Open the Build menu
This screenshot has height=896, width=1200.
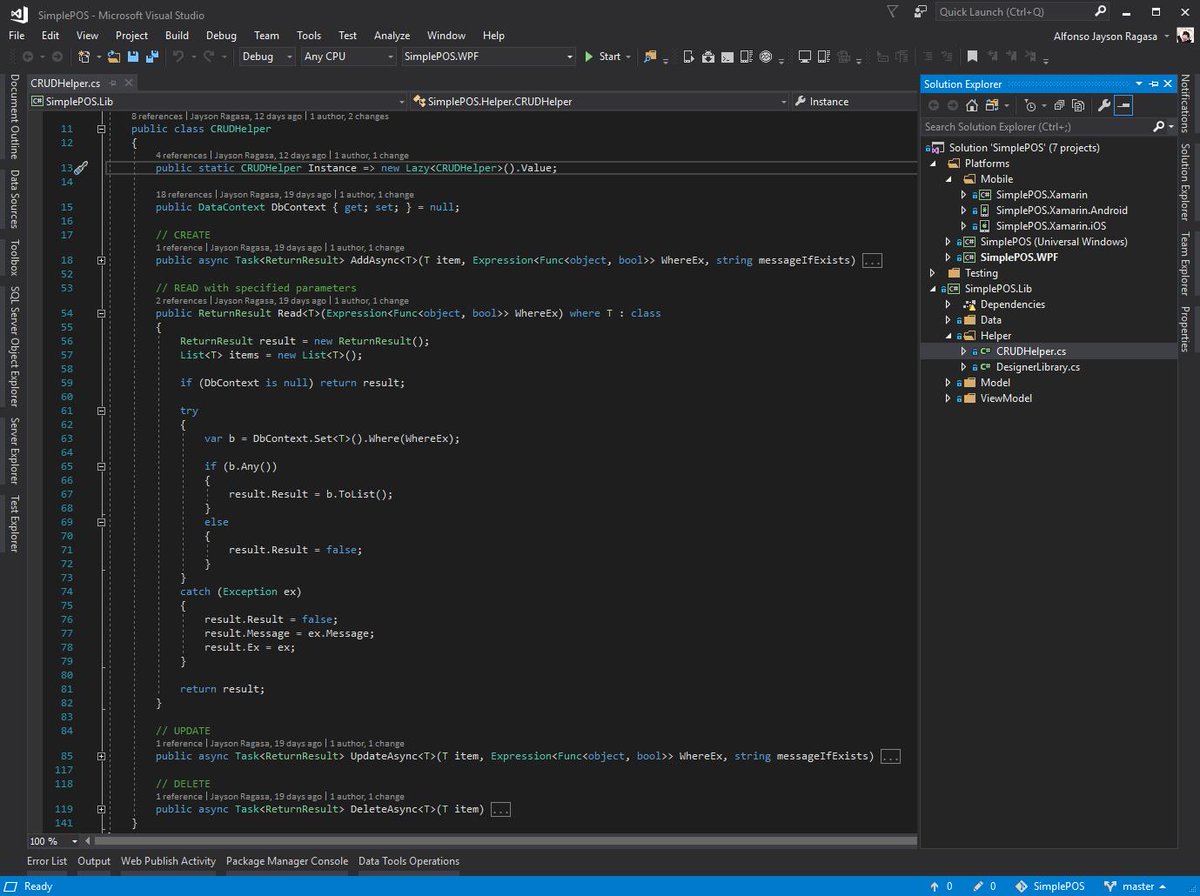coord(177,35)
